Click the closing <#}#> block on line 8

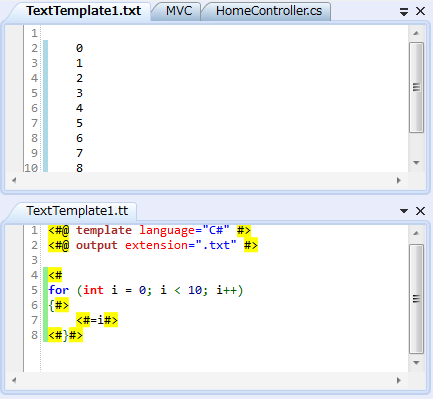[66, 335]
